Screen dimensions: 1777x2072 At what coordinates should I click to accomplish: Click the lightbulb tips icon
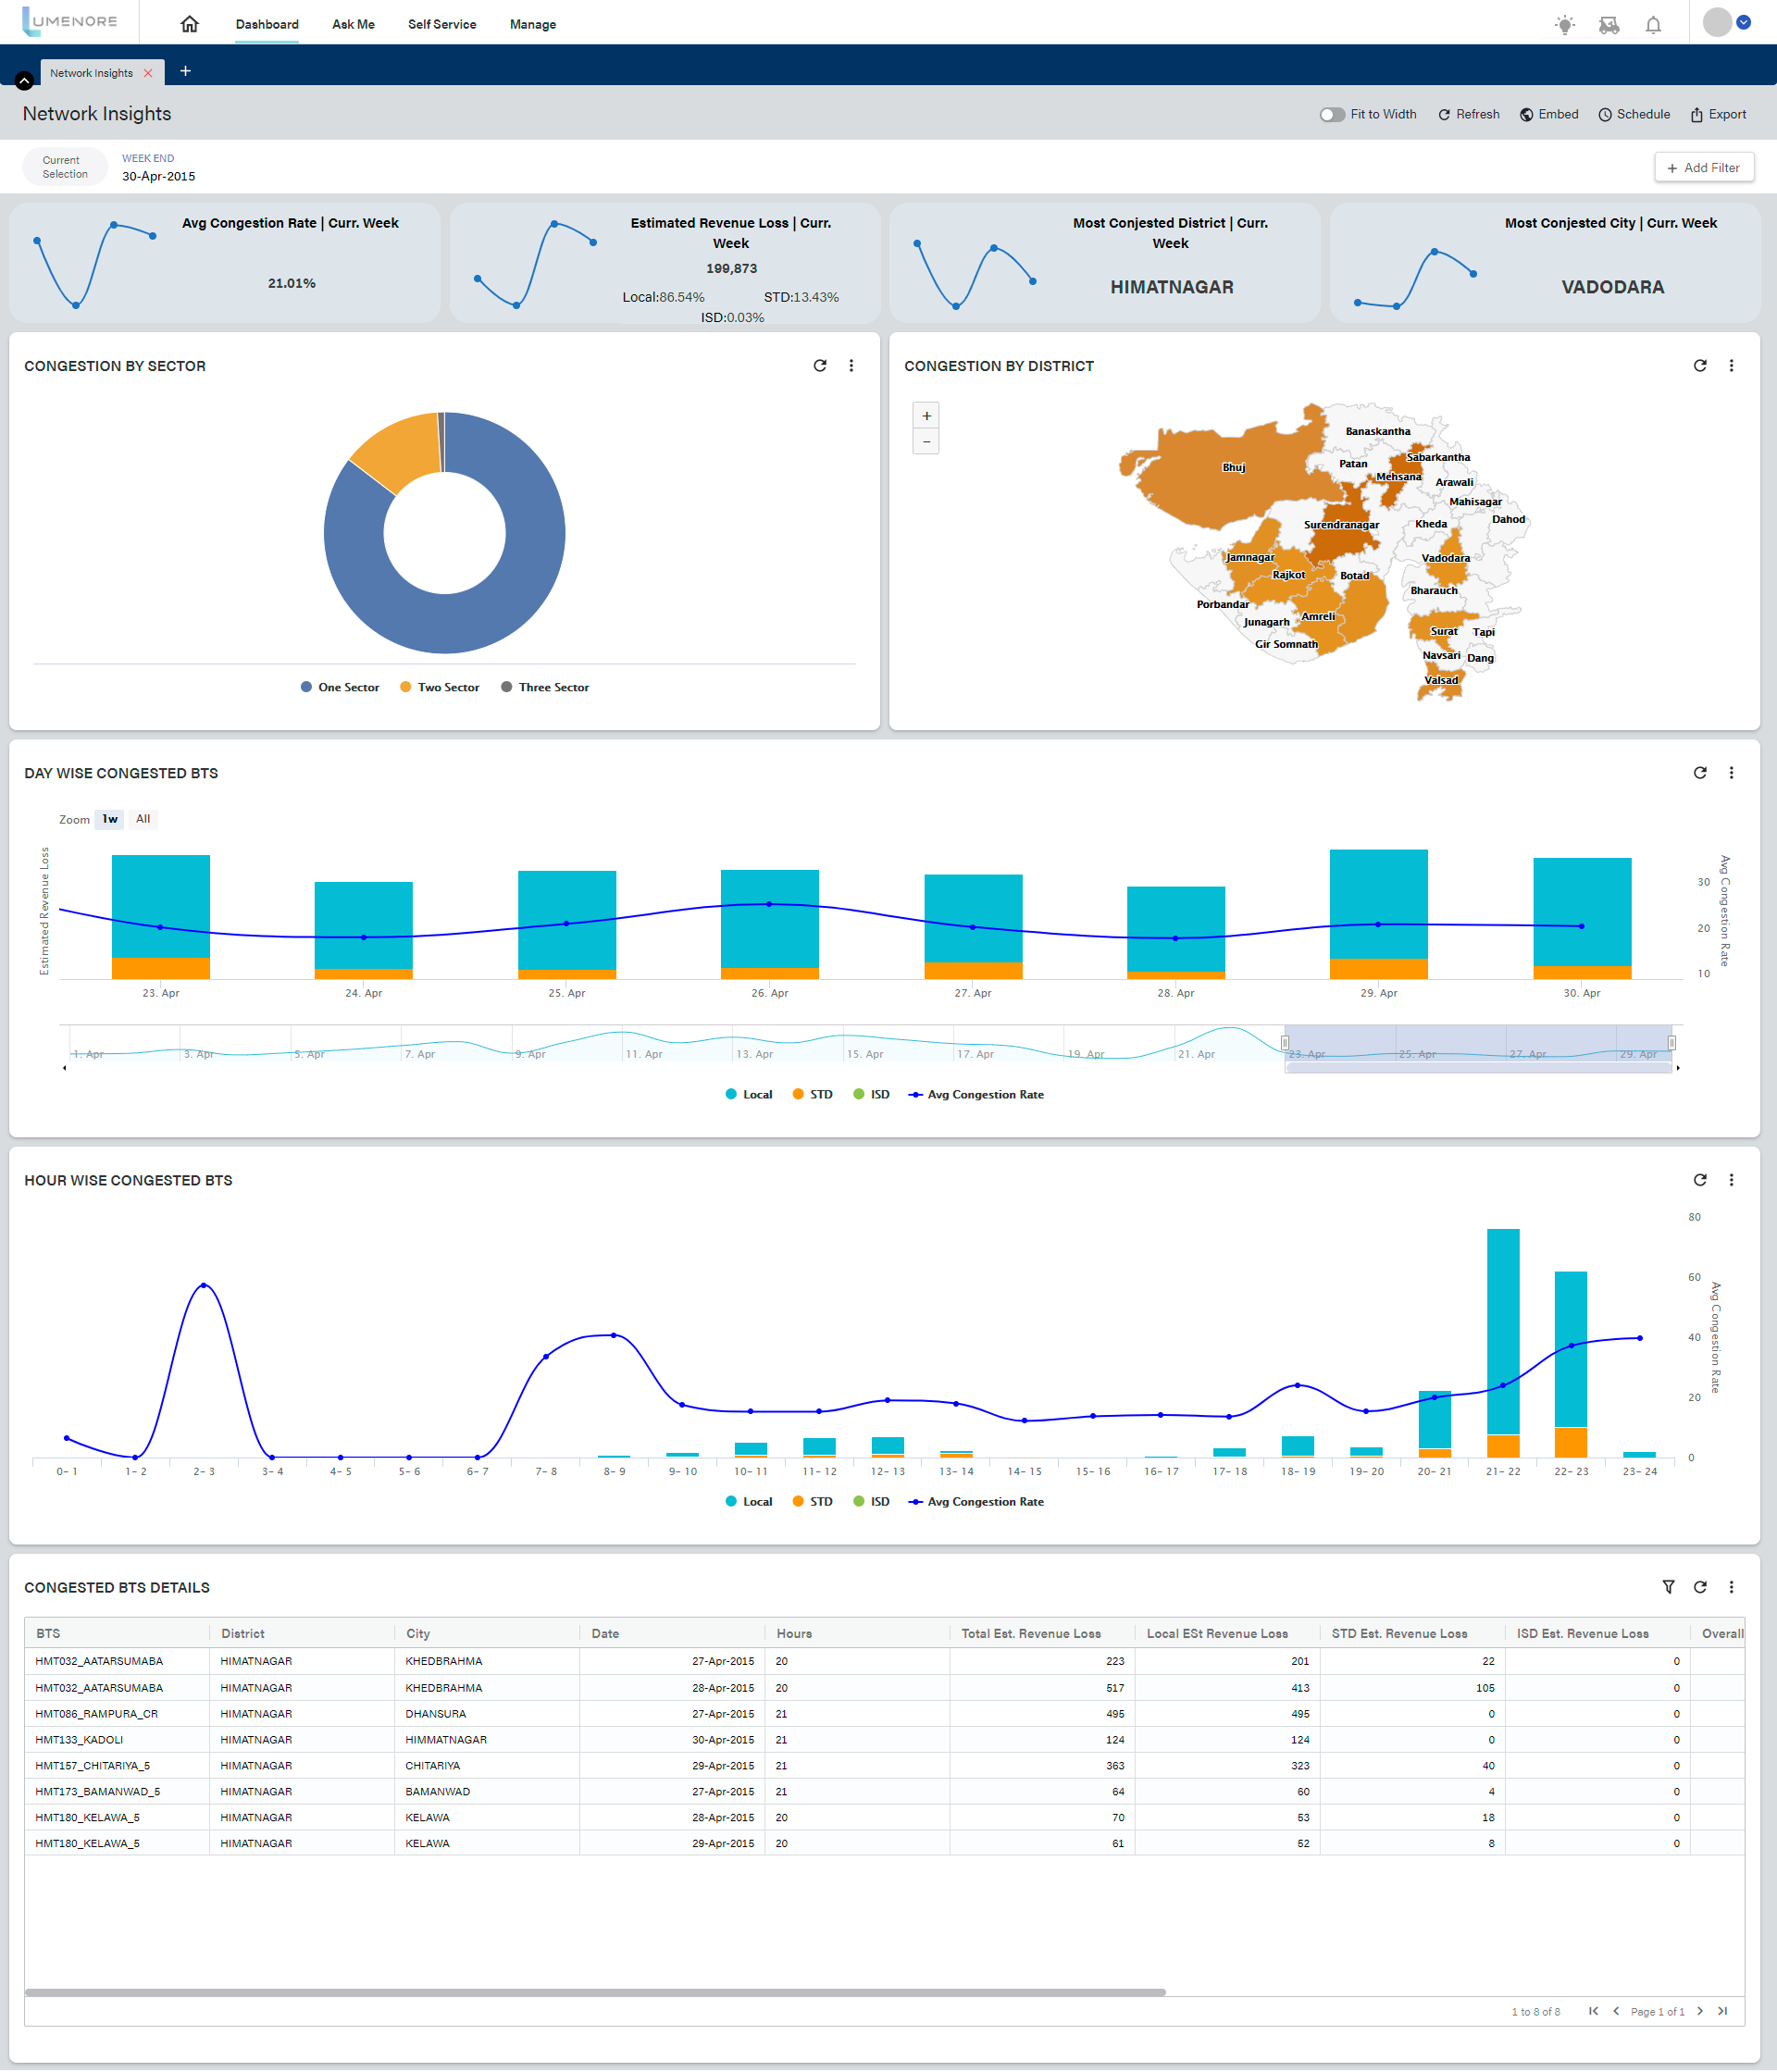coord(1565,25)
